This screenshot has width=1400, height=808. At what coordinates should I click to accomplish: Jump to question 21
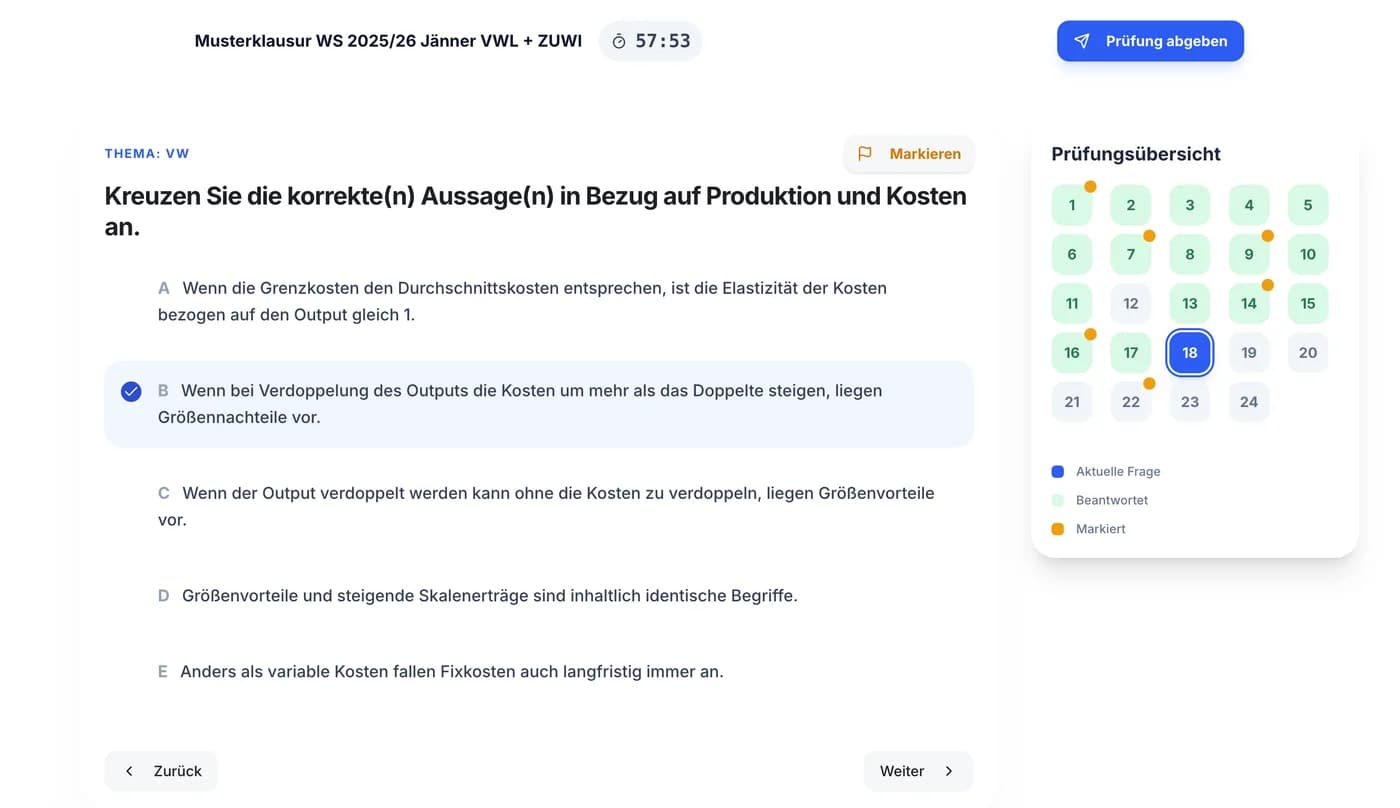pos(1072,401)
